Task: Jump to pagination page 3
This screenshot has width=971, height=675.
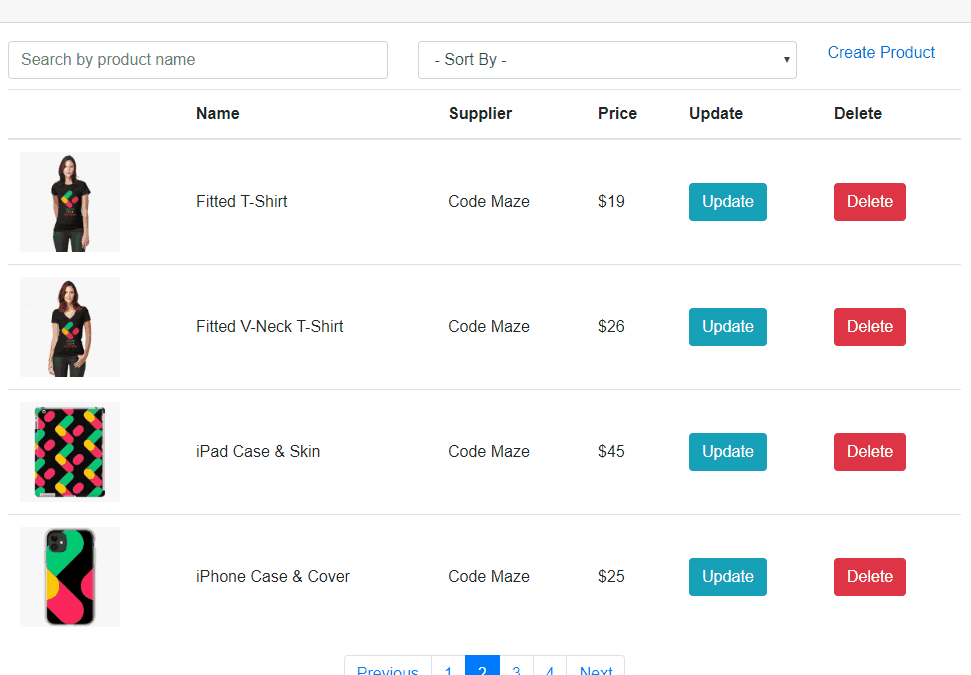Action: coord(516,668)
